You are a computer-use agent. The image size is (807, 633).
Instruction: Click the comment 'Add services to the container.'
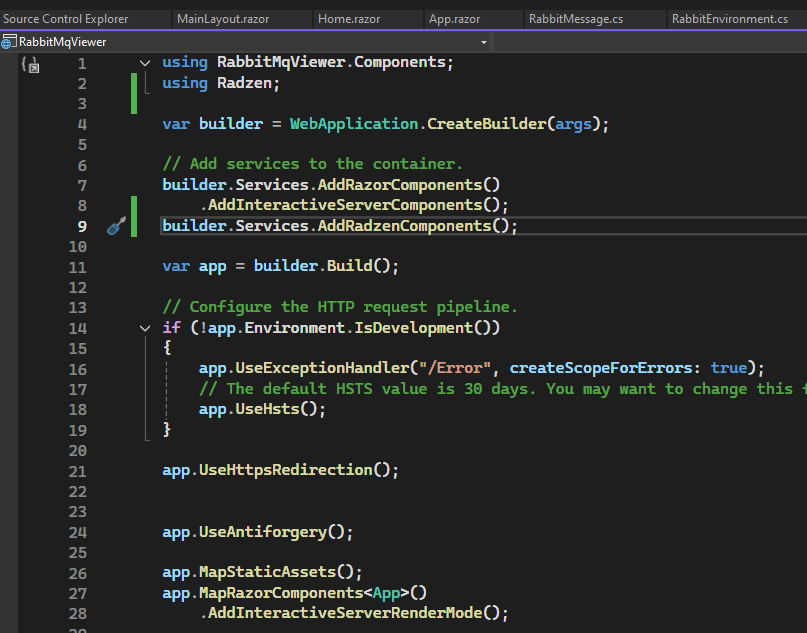point(312,164)
